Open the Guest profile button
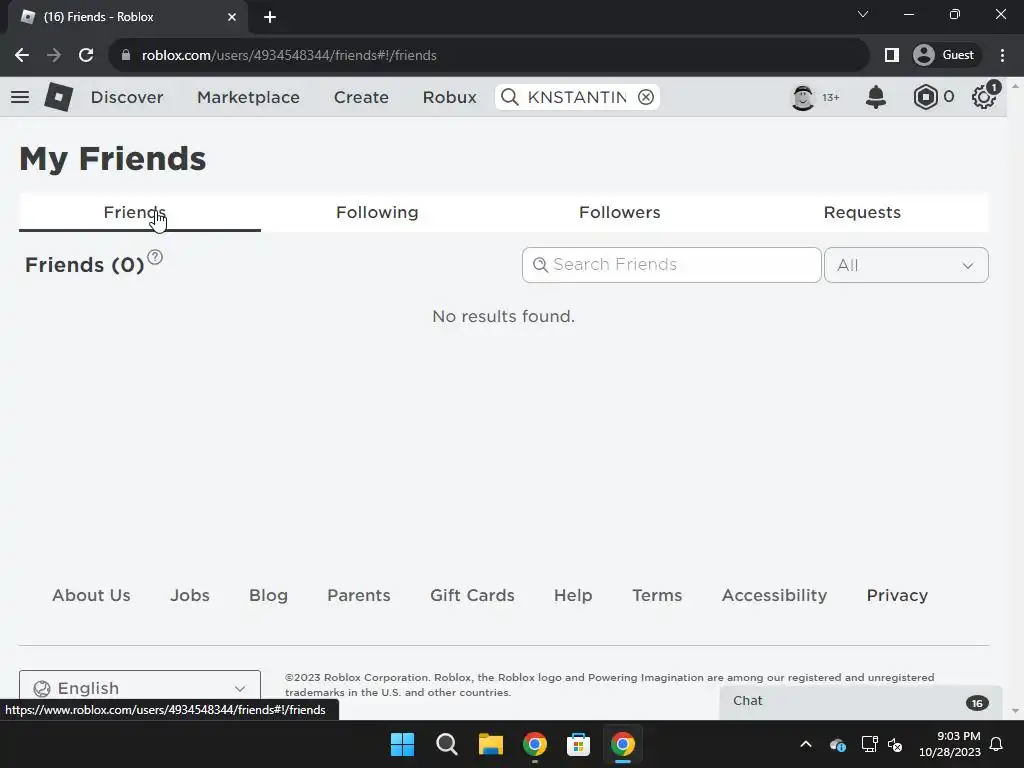The image size is (1024, 768). click(946, 56)
